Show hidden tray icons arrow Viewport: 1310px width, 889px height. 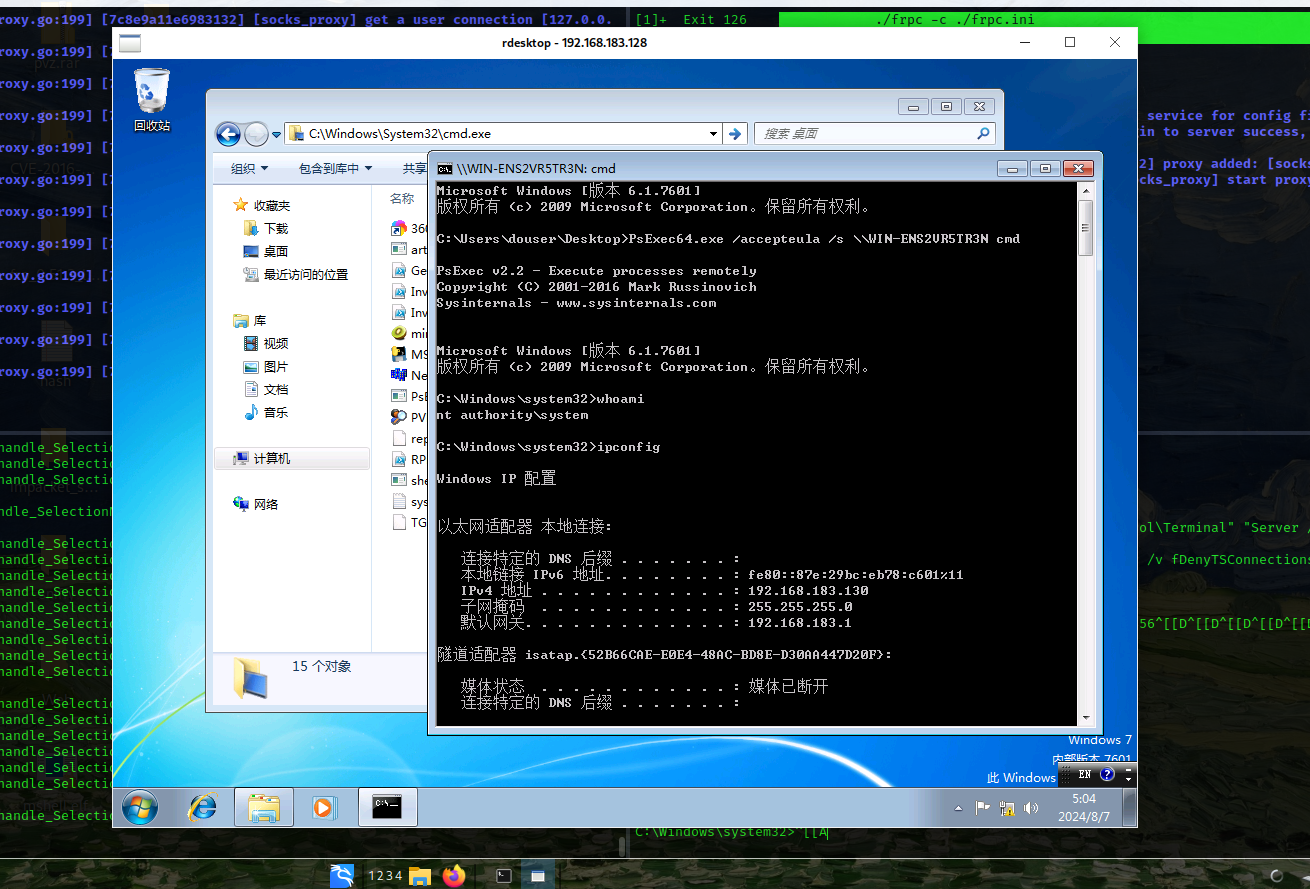pos(959,808)
